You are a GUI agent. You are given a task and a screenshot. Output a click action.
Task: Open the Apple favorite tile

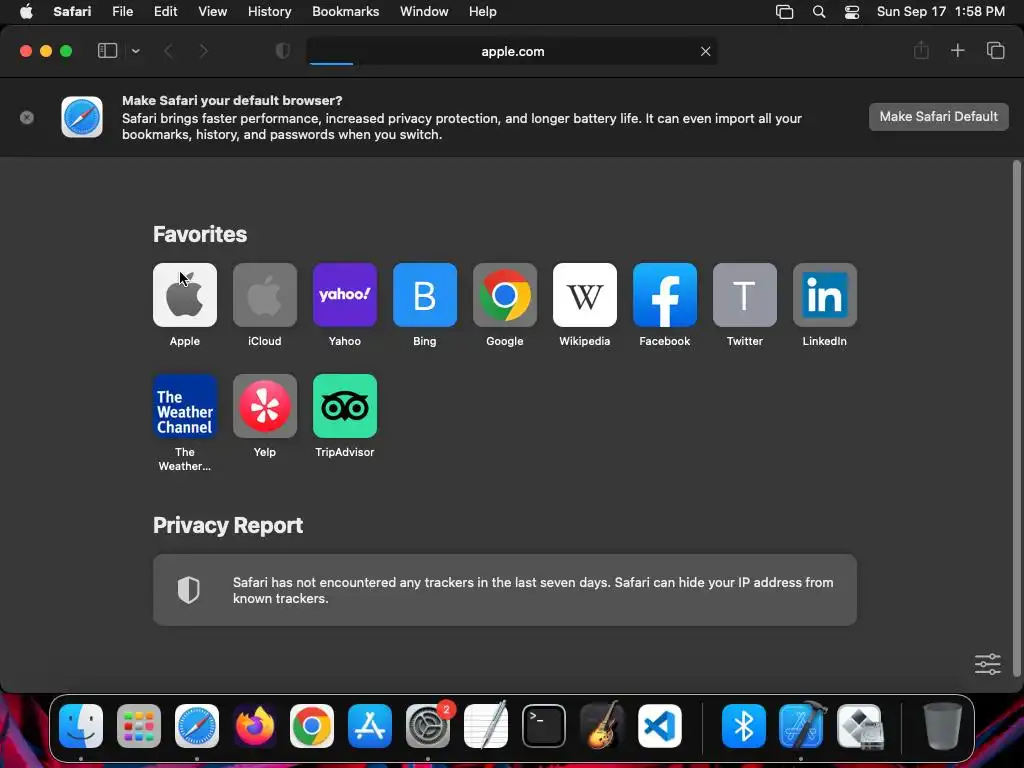185,295
